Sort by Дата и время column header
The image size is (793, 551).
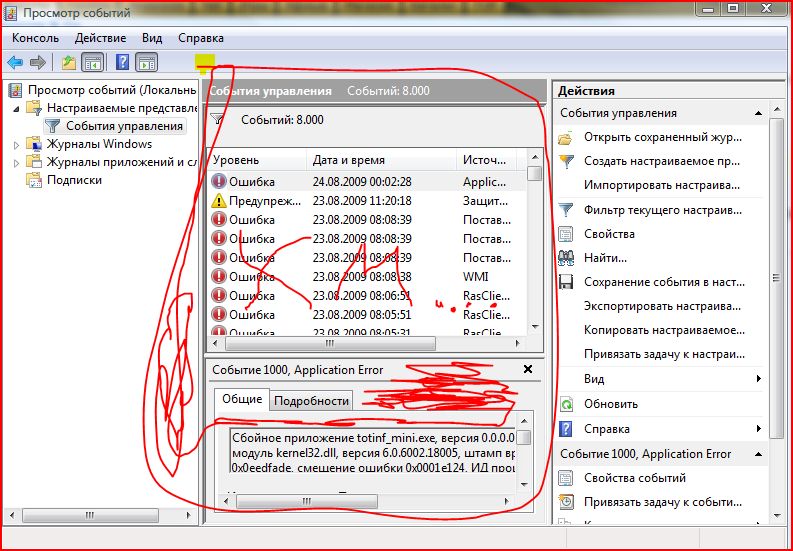pos(349,160)
